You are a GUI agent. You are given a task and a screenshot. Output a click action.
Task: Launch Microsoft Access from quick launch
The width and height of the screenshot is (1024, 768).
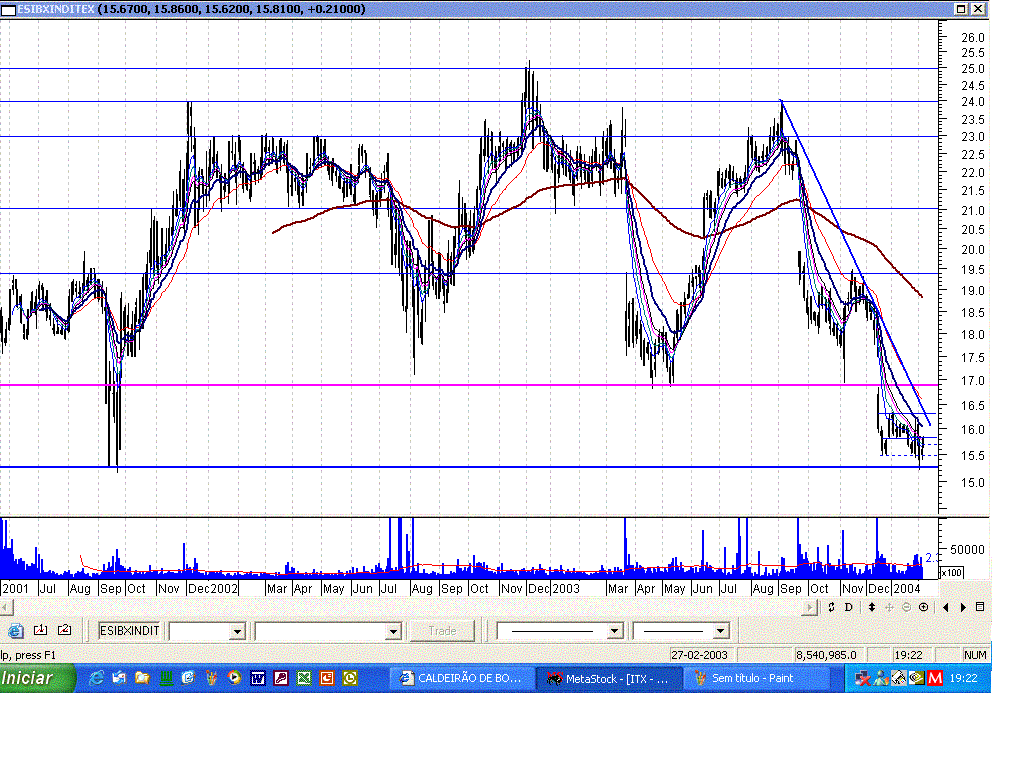pyautogui.click(x=281, y=679)
